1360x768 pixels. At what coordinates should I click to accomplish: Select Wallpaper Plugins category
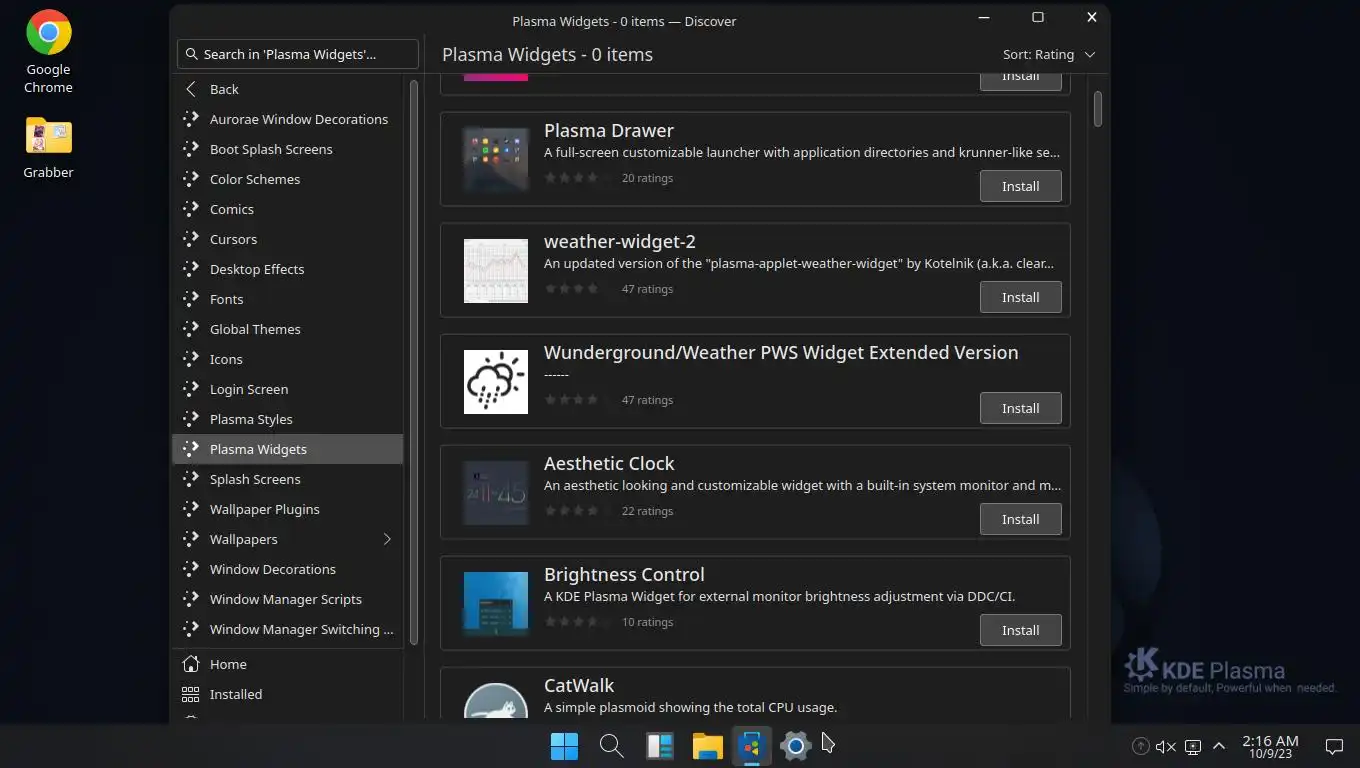[288, 509]
